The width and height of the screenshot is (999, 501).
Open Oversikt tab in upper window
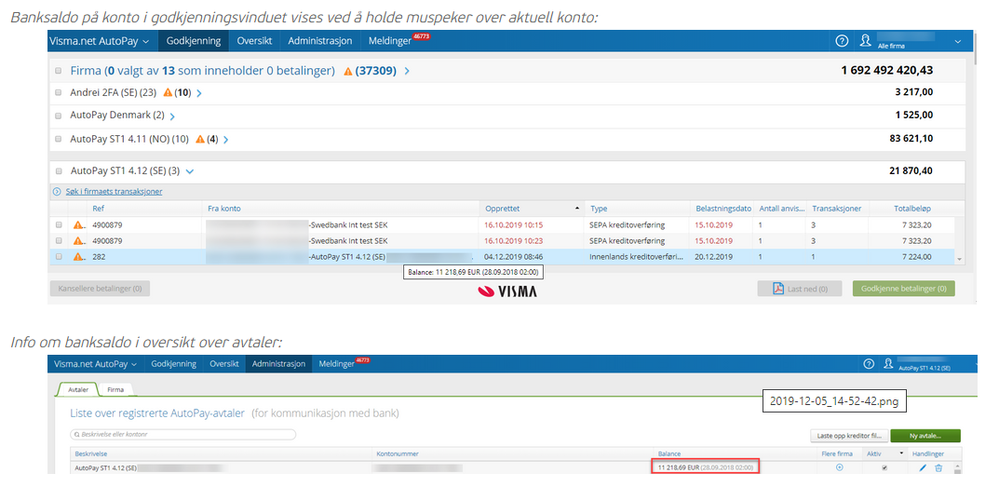click(x=254, y=41)
